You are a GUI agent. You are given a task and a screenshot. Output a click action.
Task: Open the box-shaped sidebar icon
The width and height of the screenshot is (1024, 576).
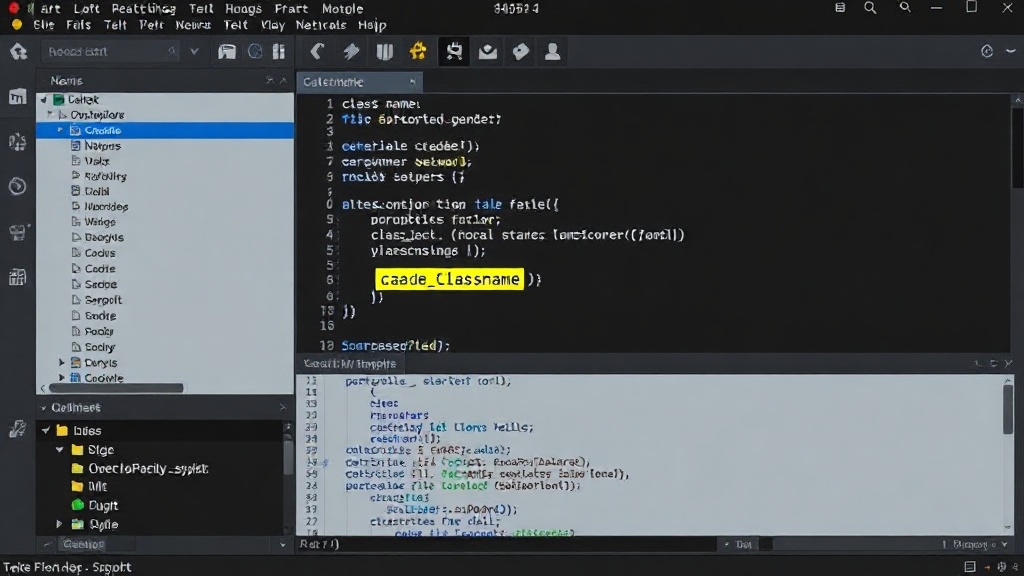tap(18, 232)
